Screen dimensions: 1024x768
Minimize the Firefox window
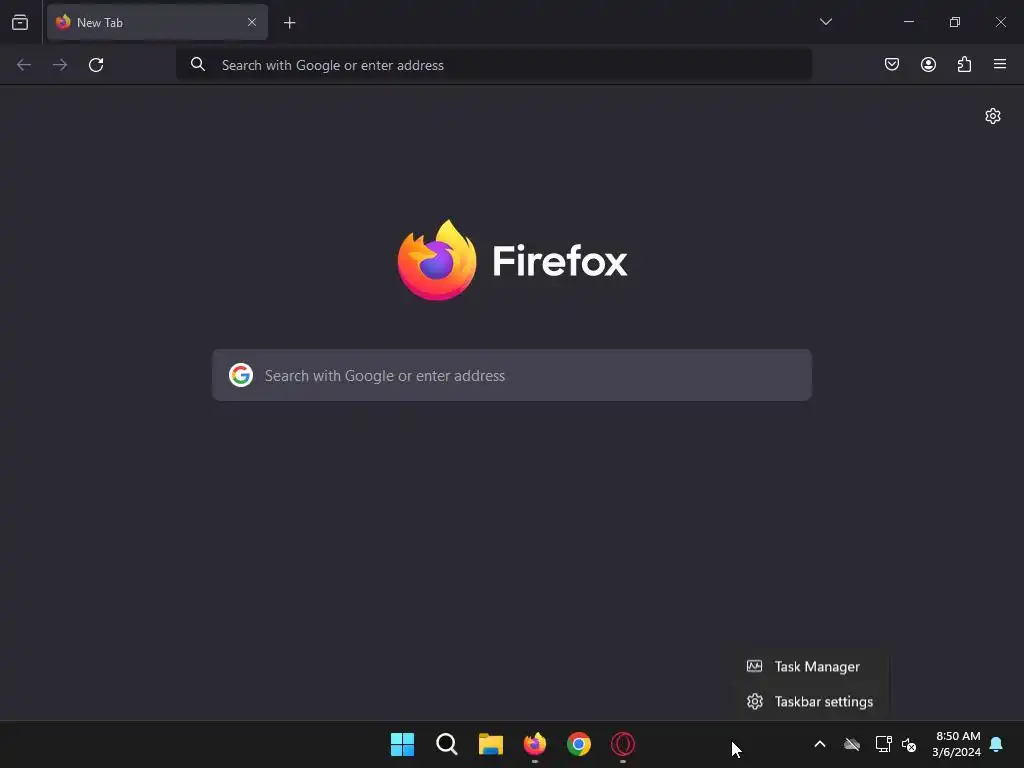pyautogui.click(x=908, y=22)
